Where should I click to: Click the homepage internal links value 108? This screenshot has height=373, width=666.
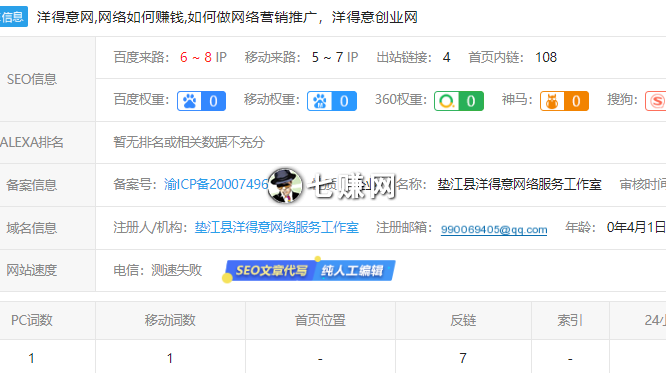(546, 57)
